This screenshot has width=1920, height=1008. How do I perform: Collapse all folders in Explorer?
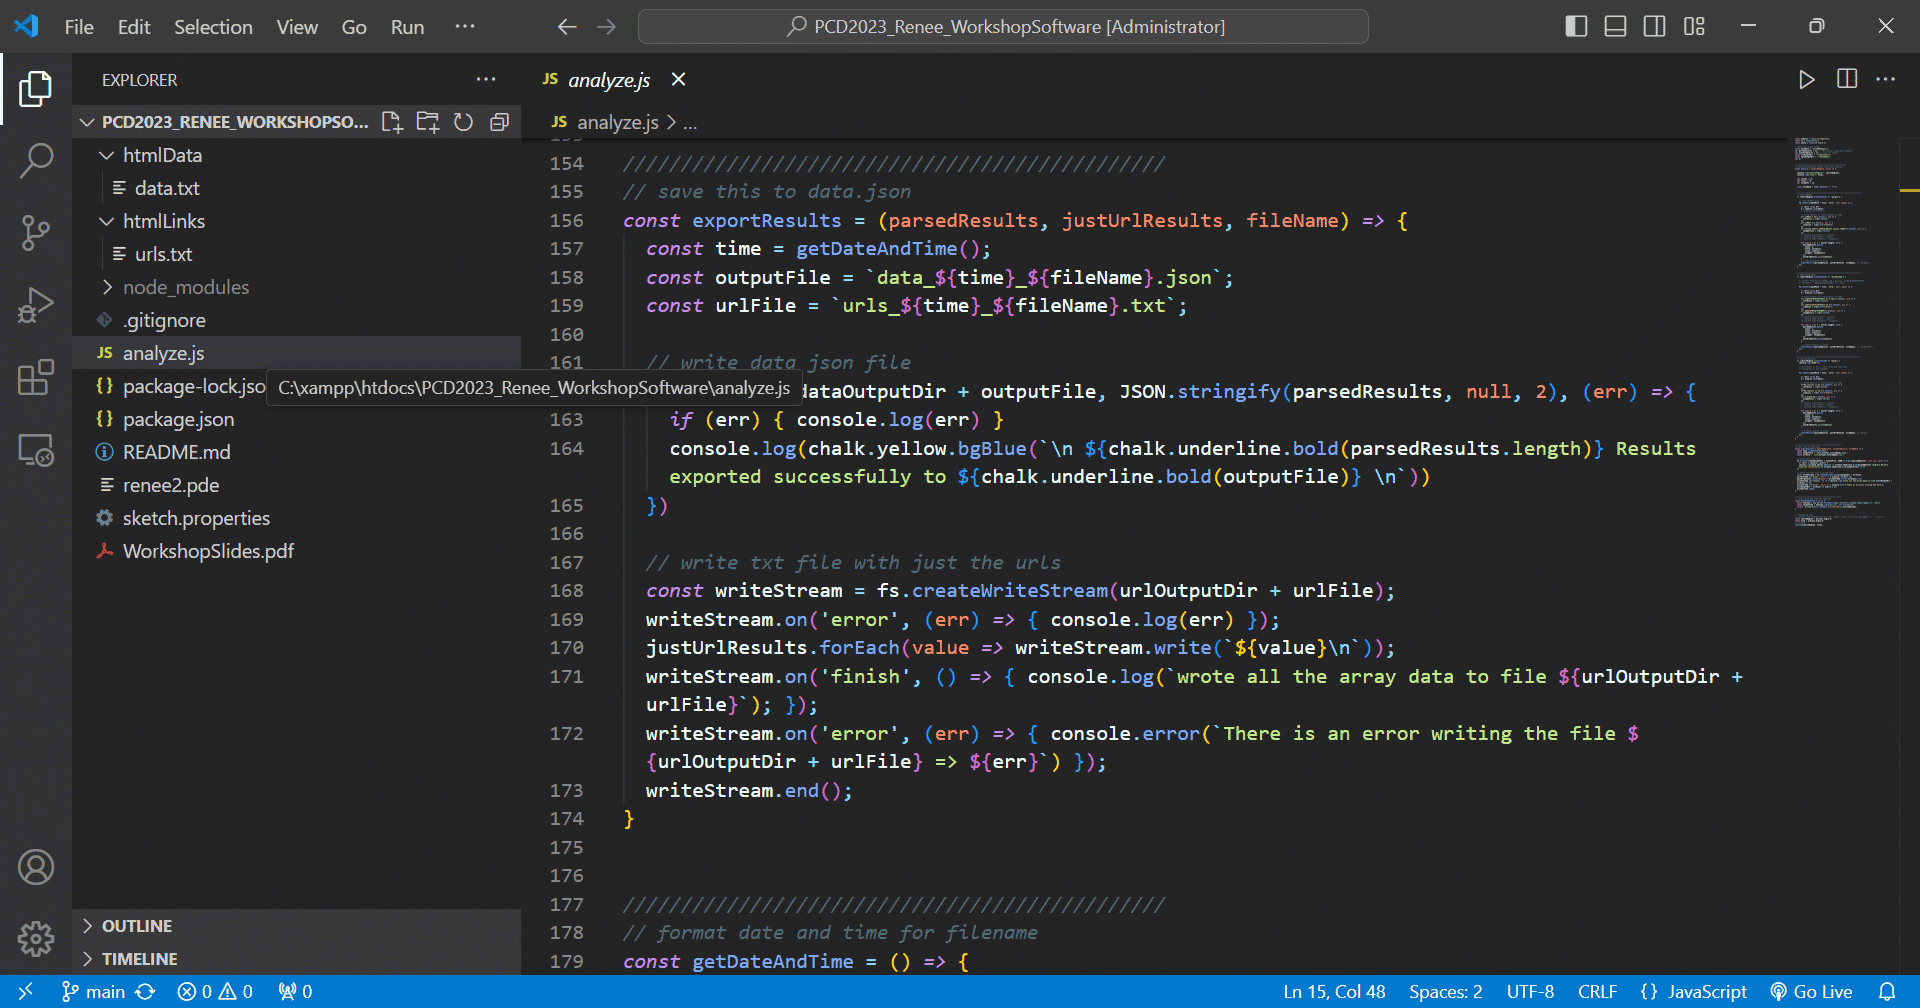pyautogui.click(x=499, y=122)
